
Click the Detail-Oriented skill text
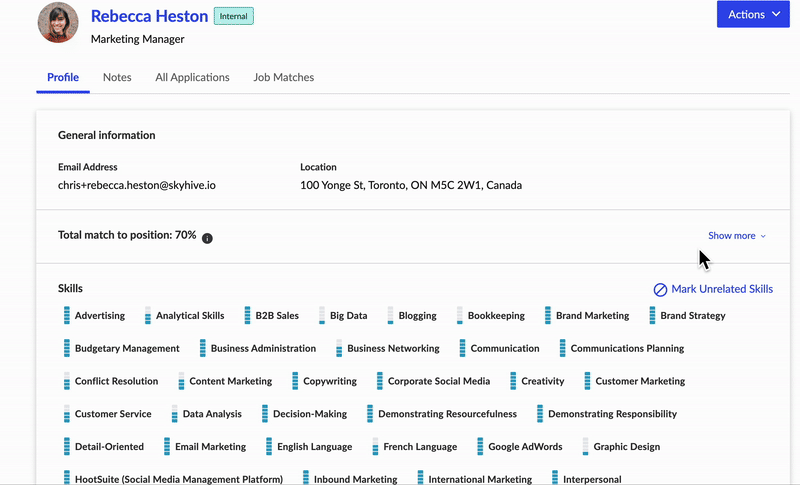[x=109, y=447]
